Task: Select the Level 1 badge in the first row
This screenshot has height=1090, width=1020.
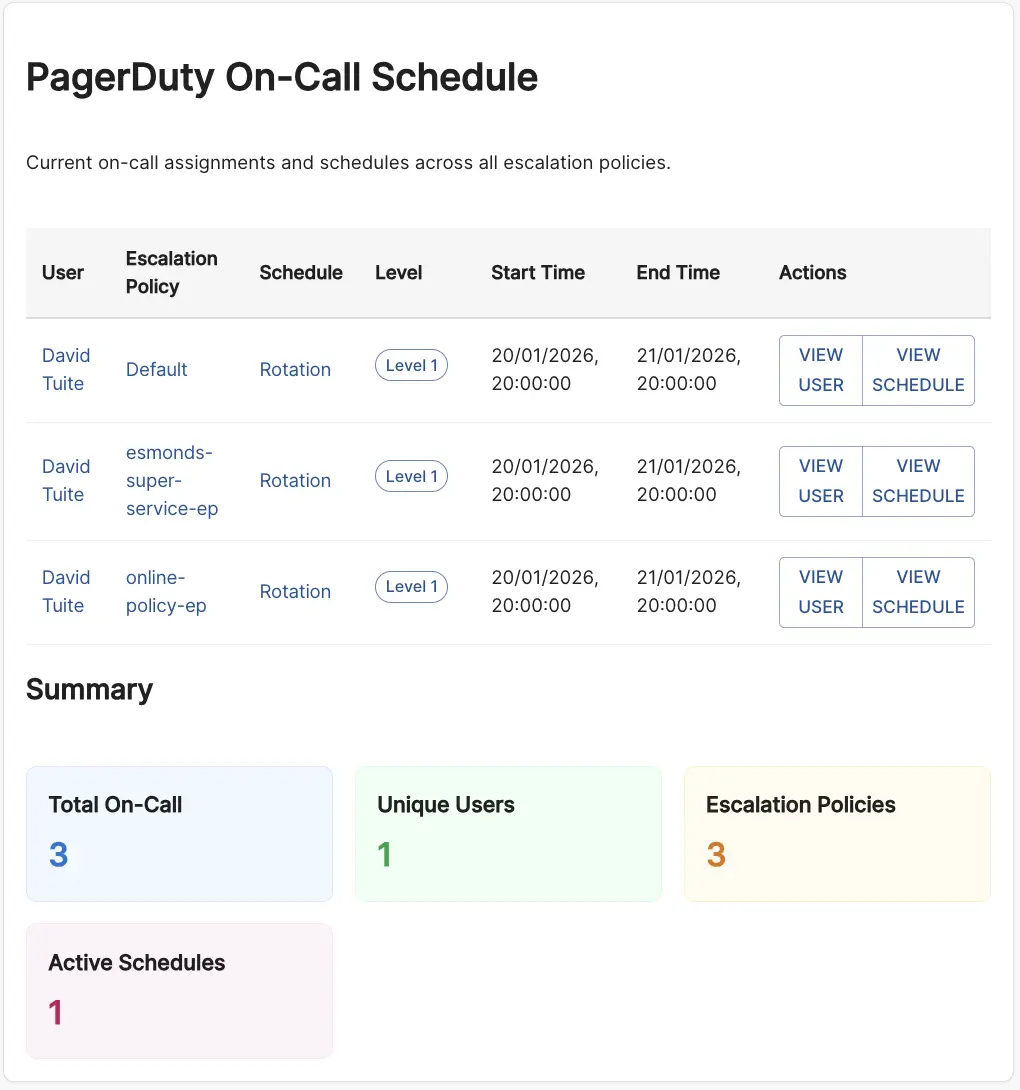Action: [410, 365]
